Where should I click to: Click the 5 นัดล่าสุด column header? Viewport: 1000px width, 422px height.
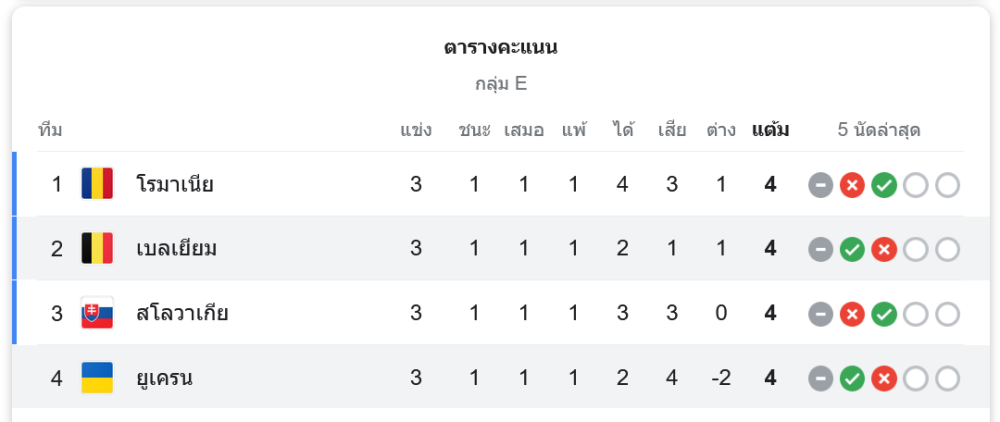coord(879,131)
